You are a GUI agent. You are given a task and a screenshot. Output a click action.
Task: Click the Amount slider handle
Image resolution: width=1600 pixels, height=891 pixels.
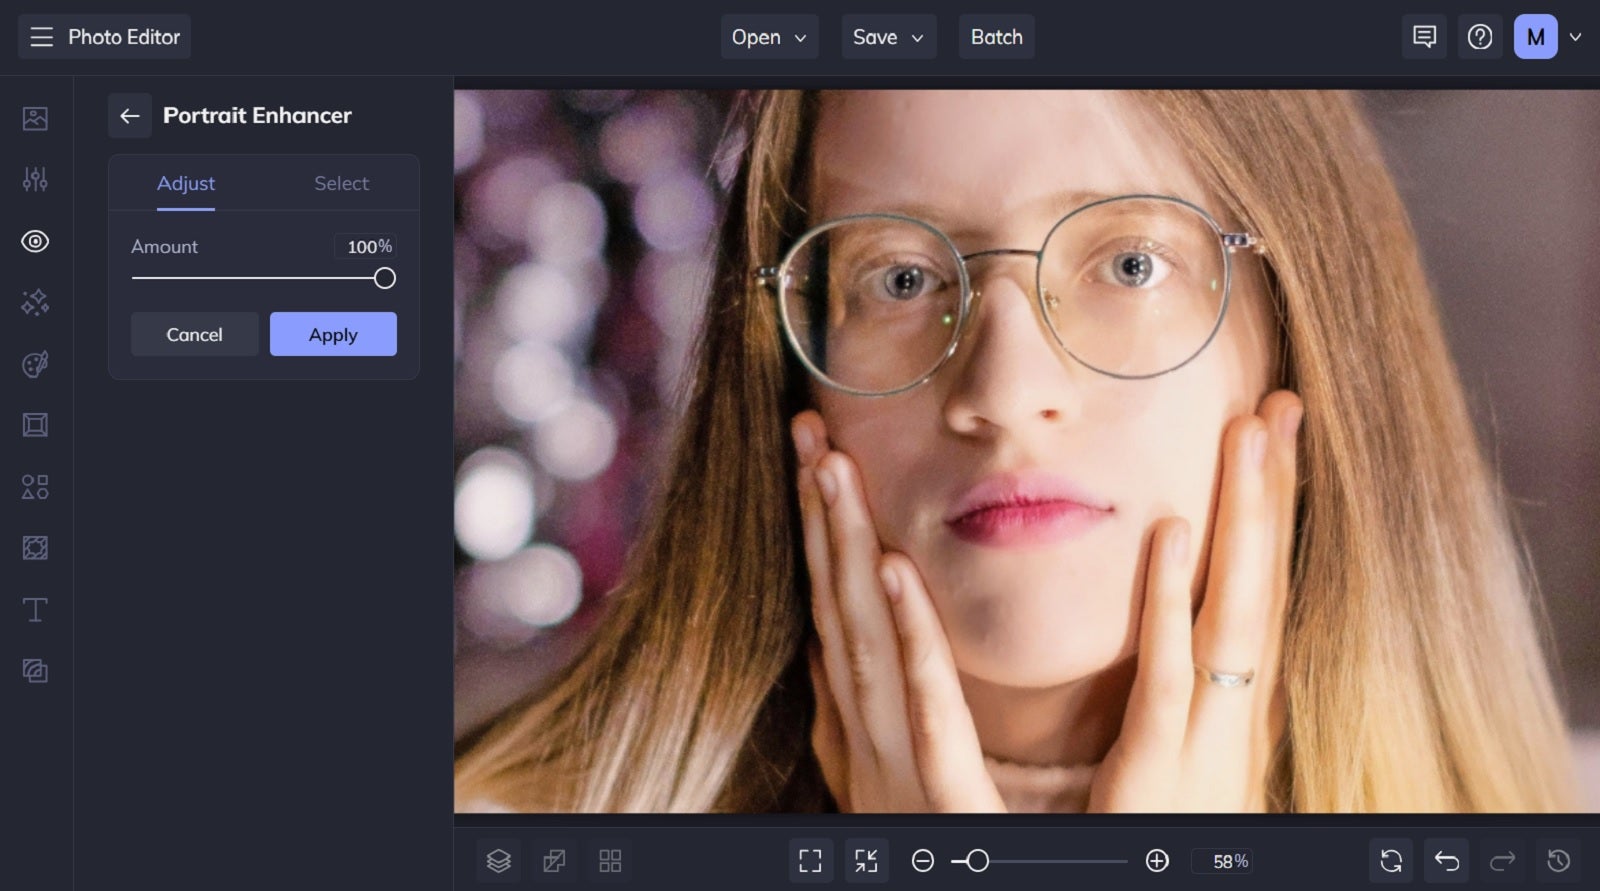point(384,279)
